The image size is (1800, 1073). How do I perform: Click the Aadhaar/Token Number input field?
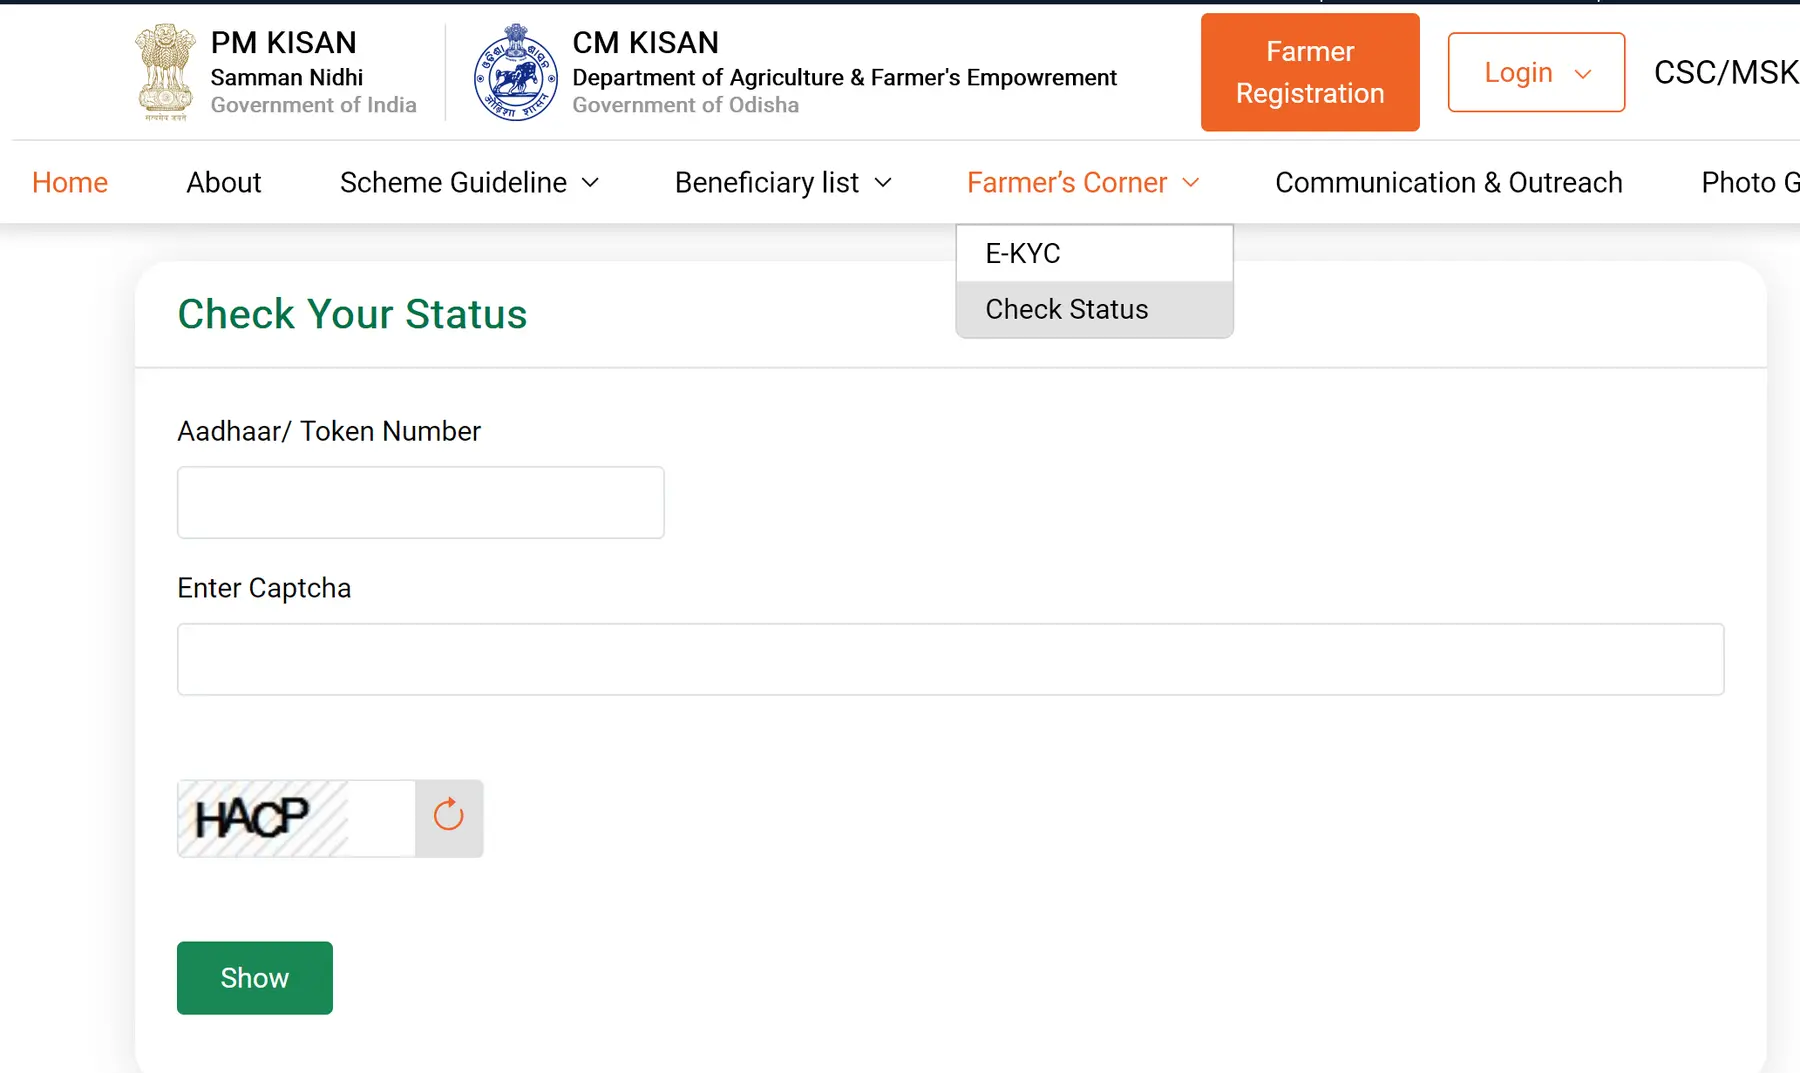pyautogui.click(x=420, y=502)
